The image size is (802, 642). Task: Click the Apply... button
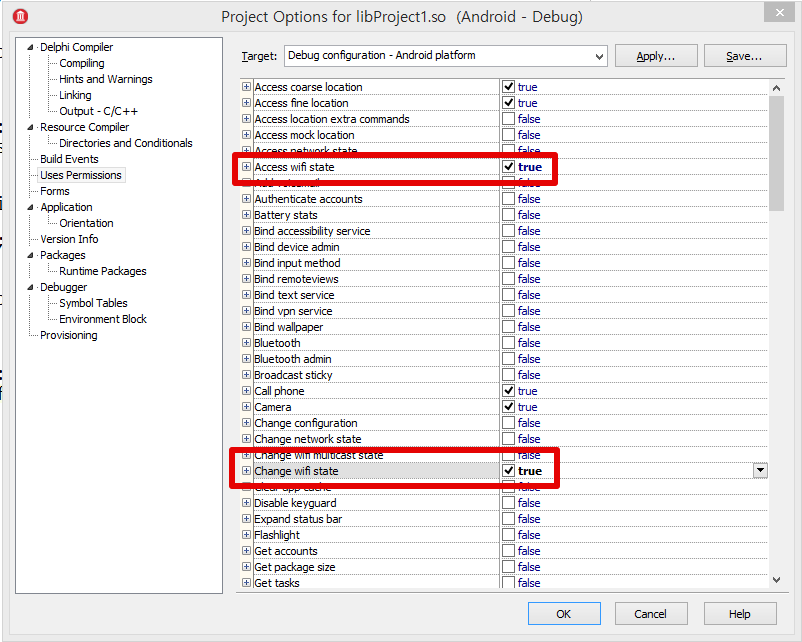[656, 56]
